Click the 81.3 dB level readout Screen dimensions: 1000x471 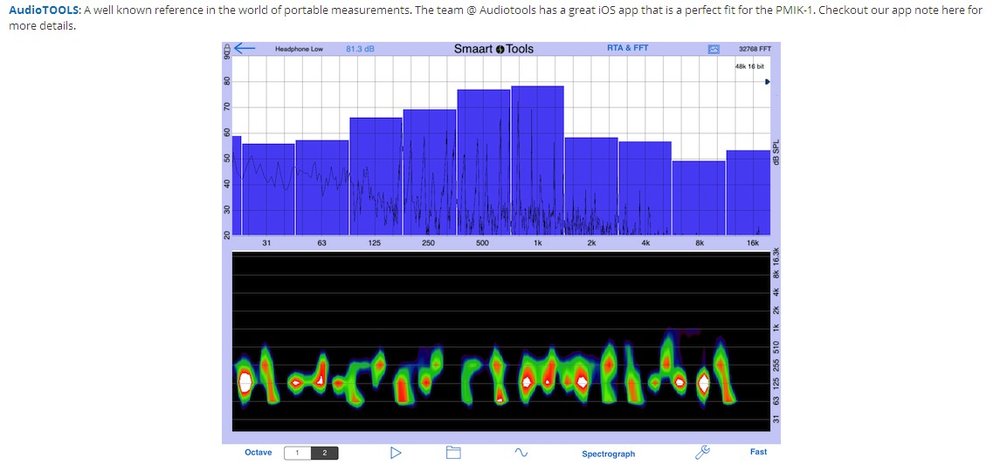pos(360,48)
